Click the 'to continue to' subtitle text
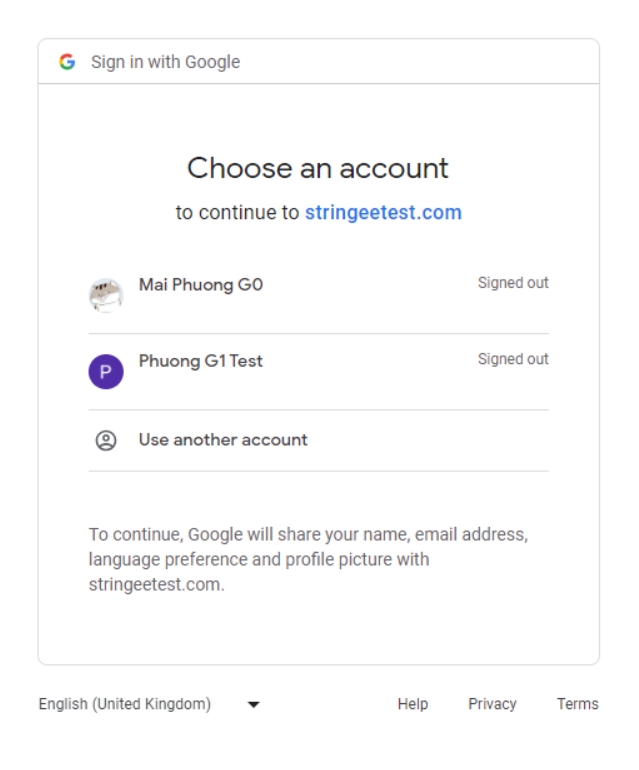This screenshot has width=639, height=770. pos(238,213)
